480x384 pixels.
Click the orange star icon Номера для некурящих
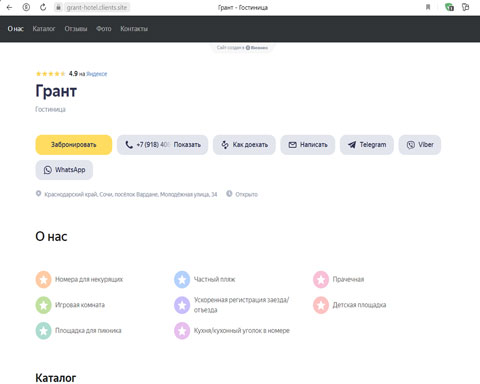point(44,279)
